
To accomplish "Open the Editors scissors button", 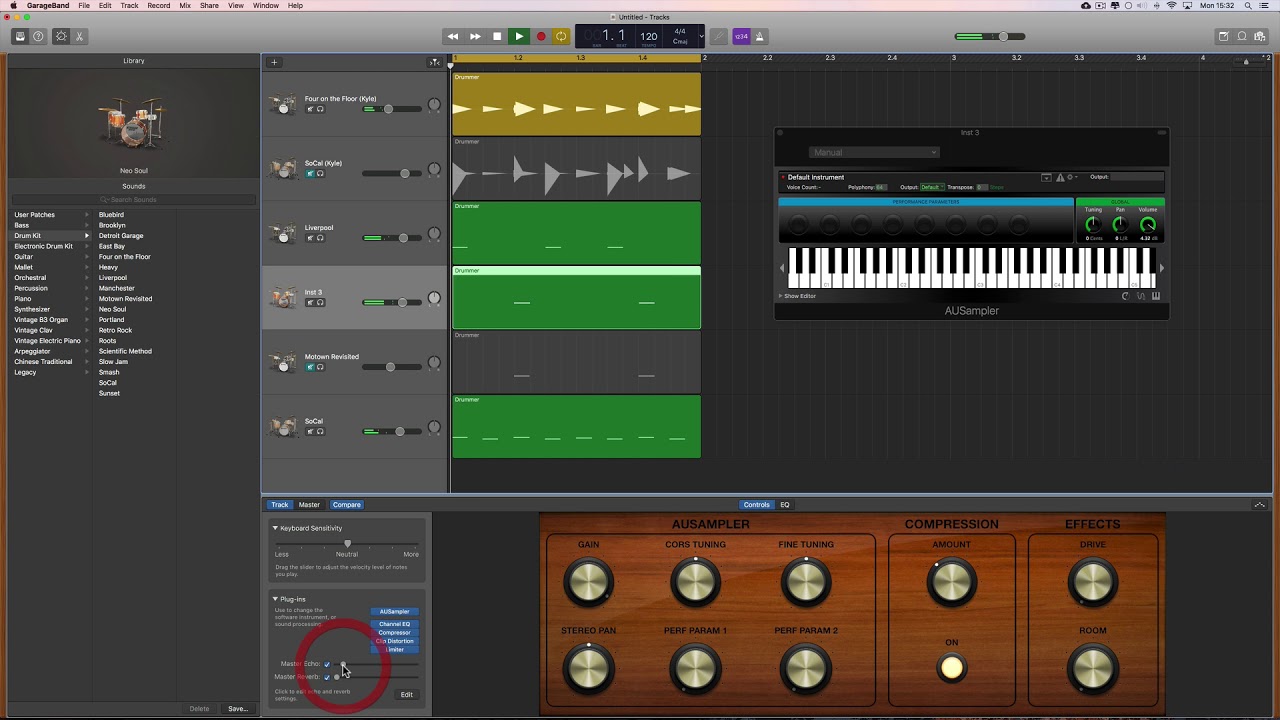I will point(79,37).
